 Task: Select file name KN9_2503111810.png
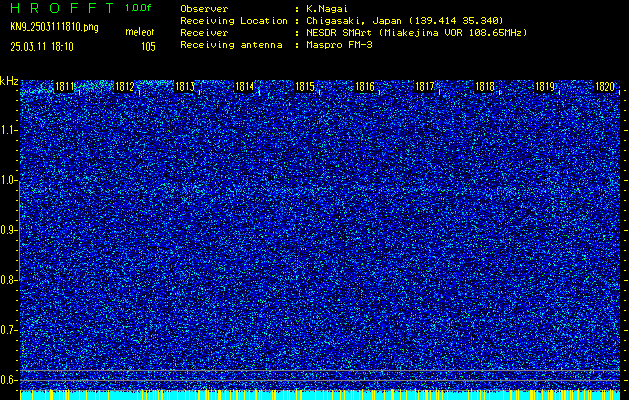[x=54, y=27]
